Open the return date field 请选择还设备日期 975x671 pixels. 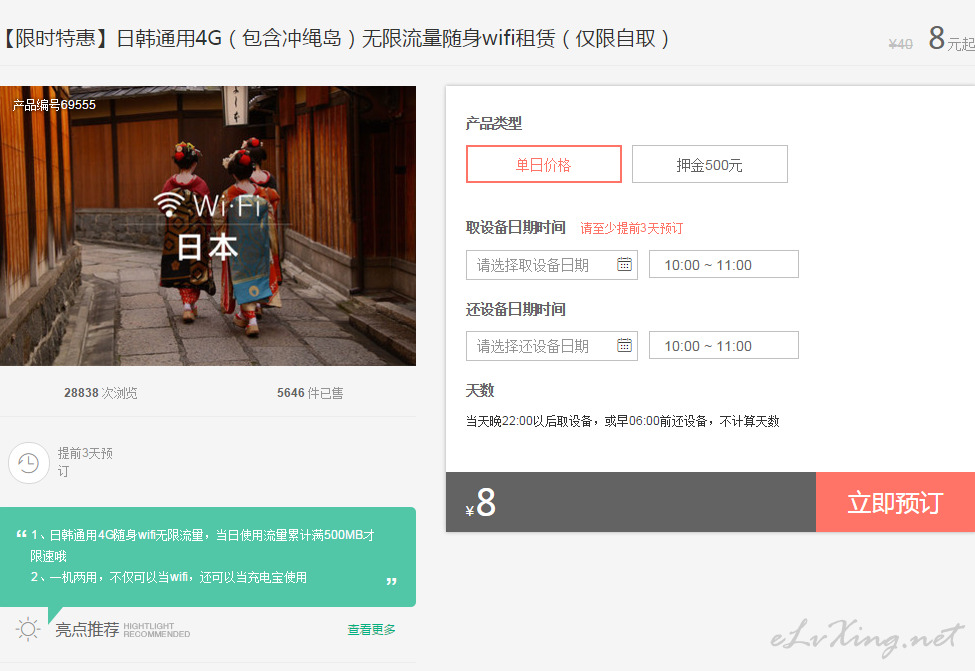(x=552, y=346)
